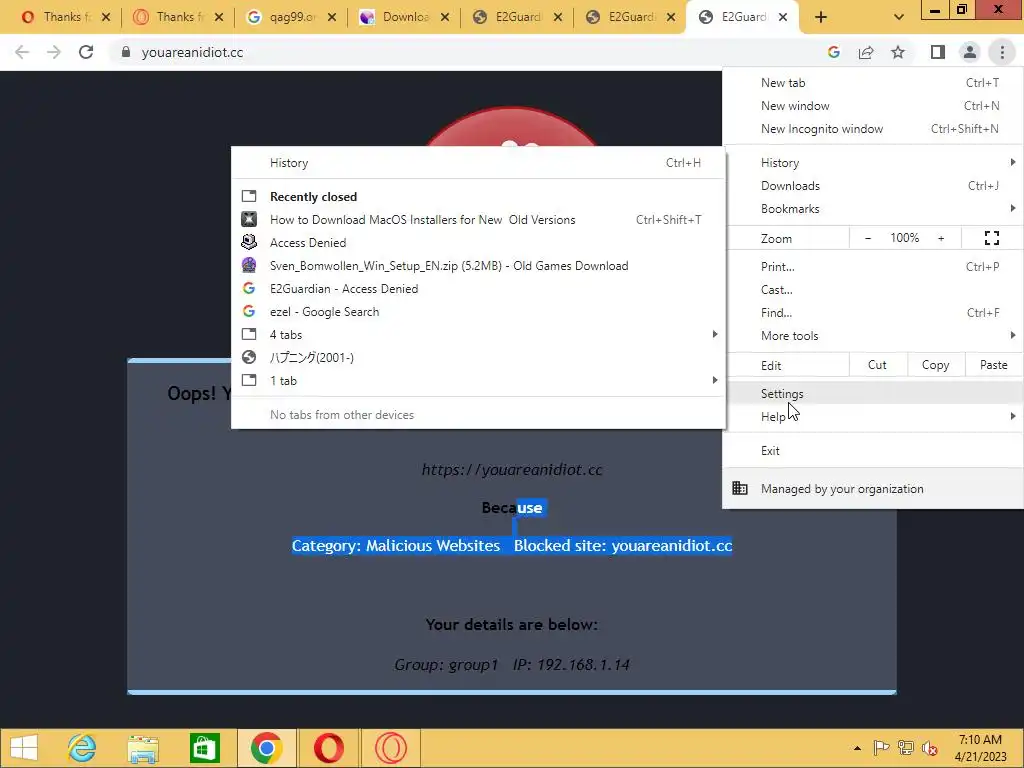Click the browser back arrow

(x=22, y=52)
